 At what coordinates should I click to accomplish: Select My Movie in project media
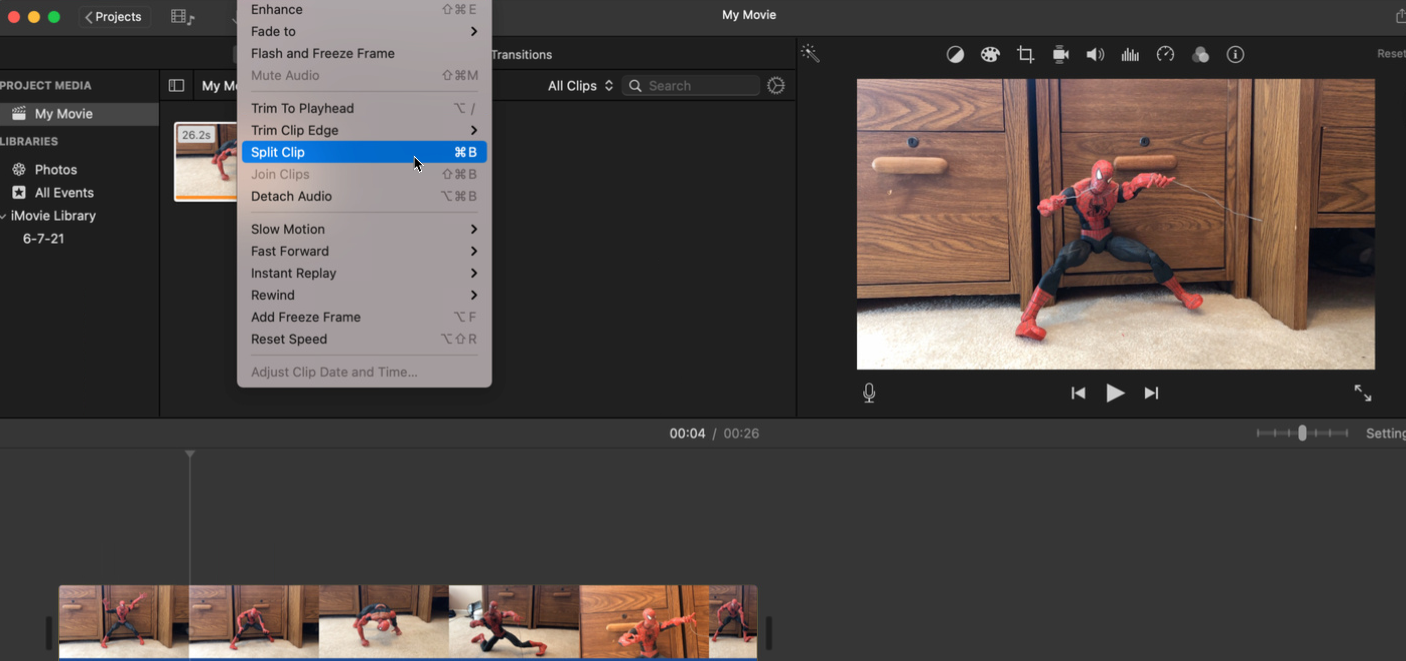[79, 114]
